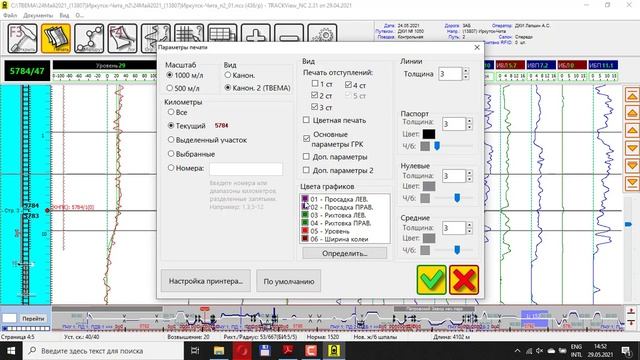Viewport: 640px width, 360px height.
Task: Select the Номера radio button
Action: pos(171,168)
